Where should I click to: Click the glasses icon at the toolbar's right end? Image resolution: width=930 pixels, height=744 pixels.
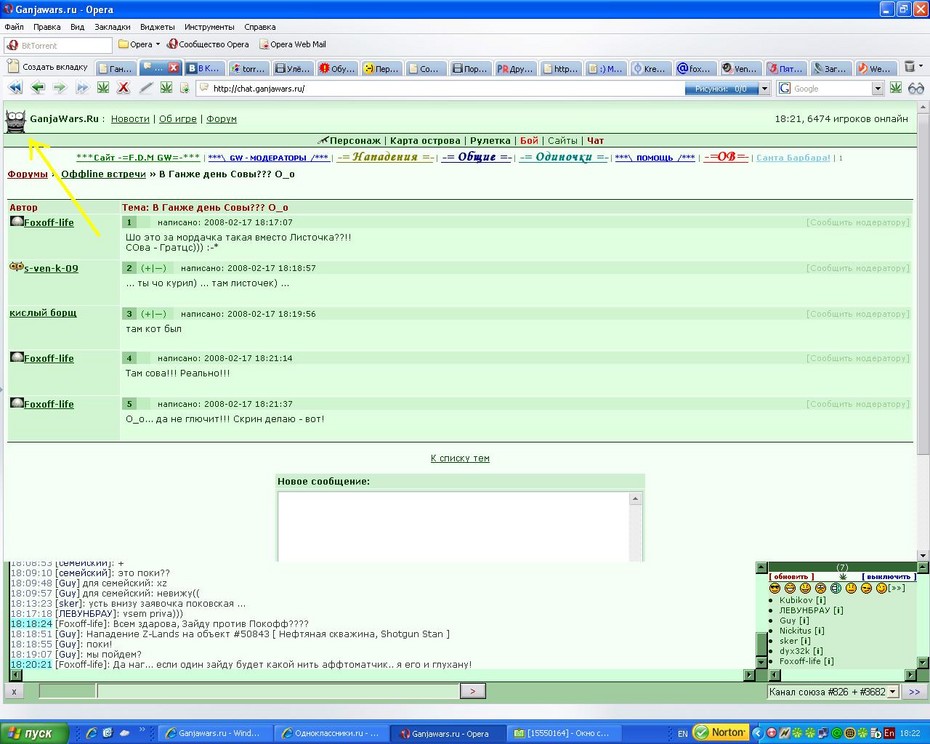coord(916,88)
